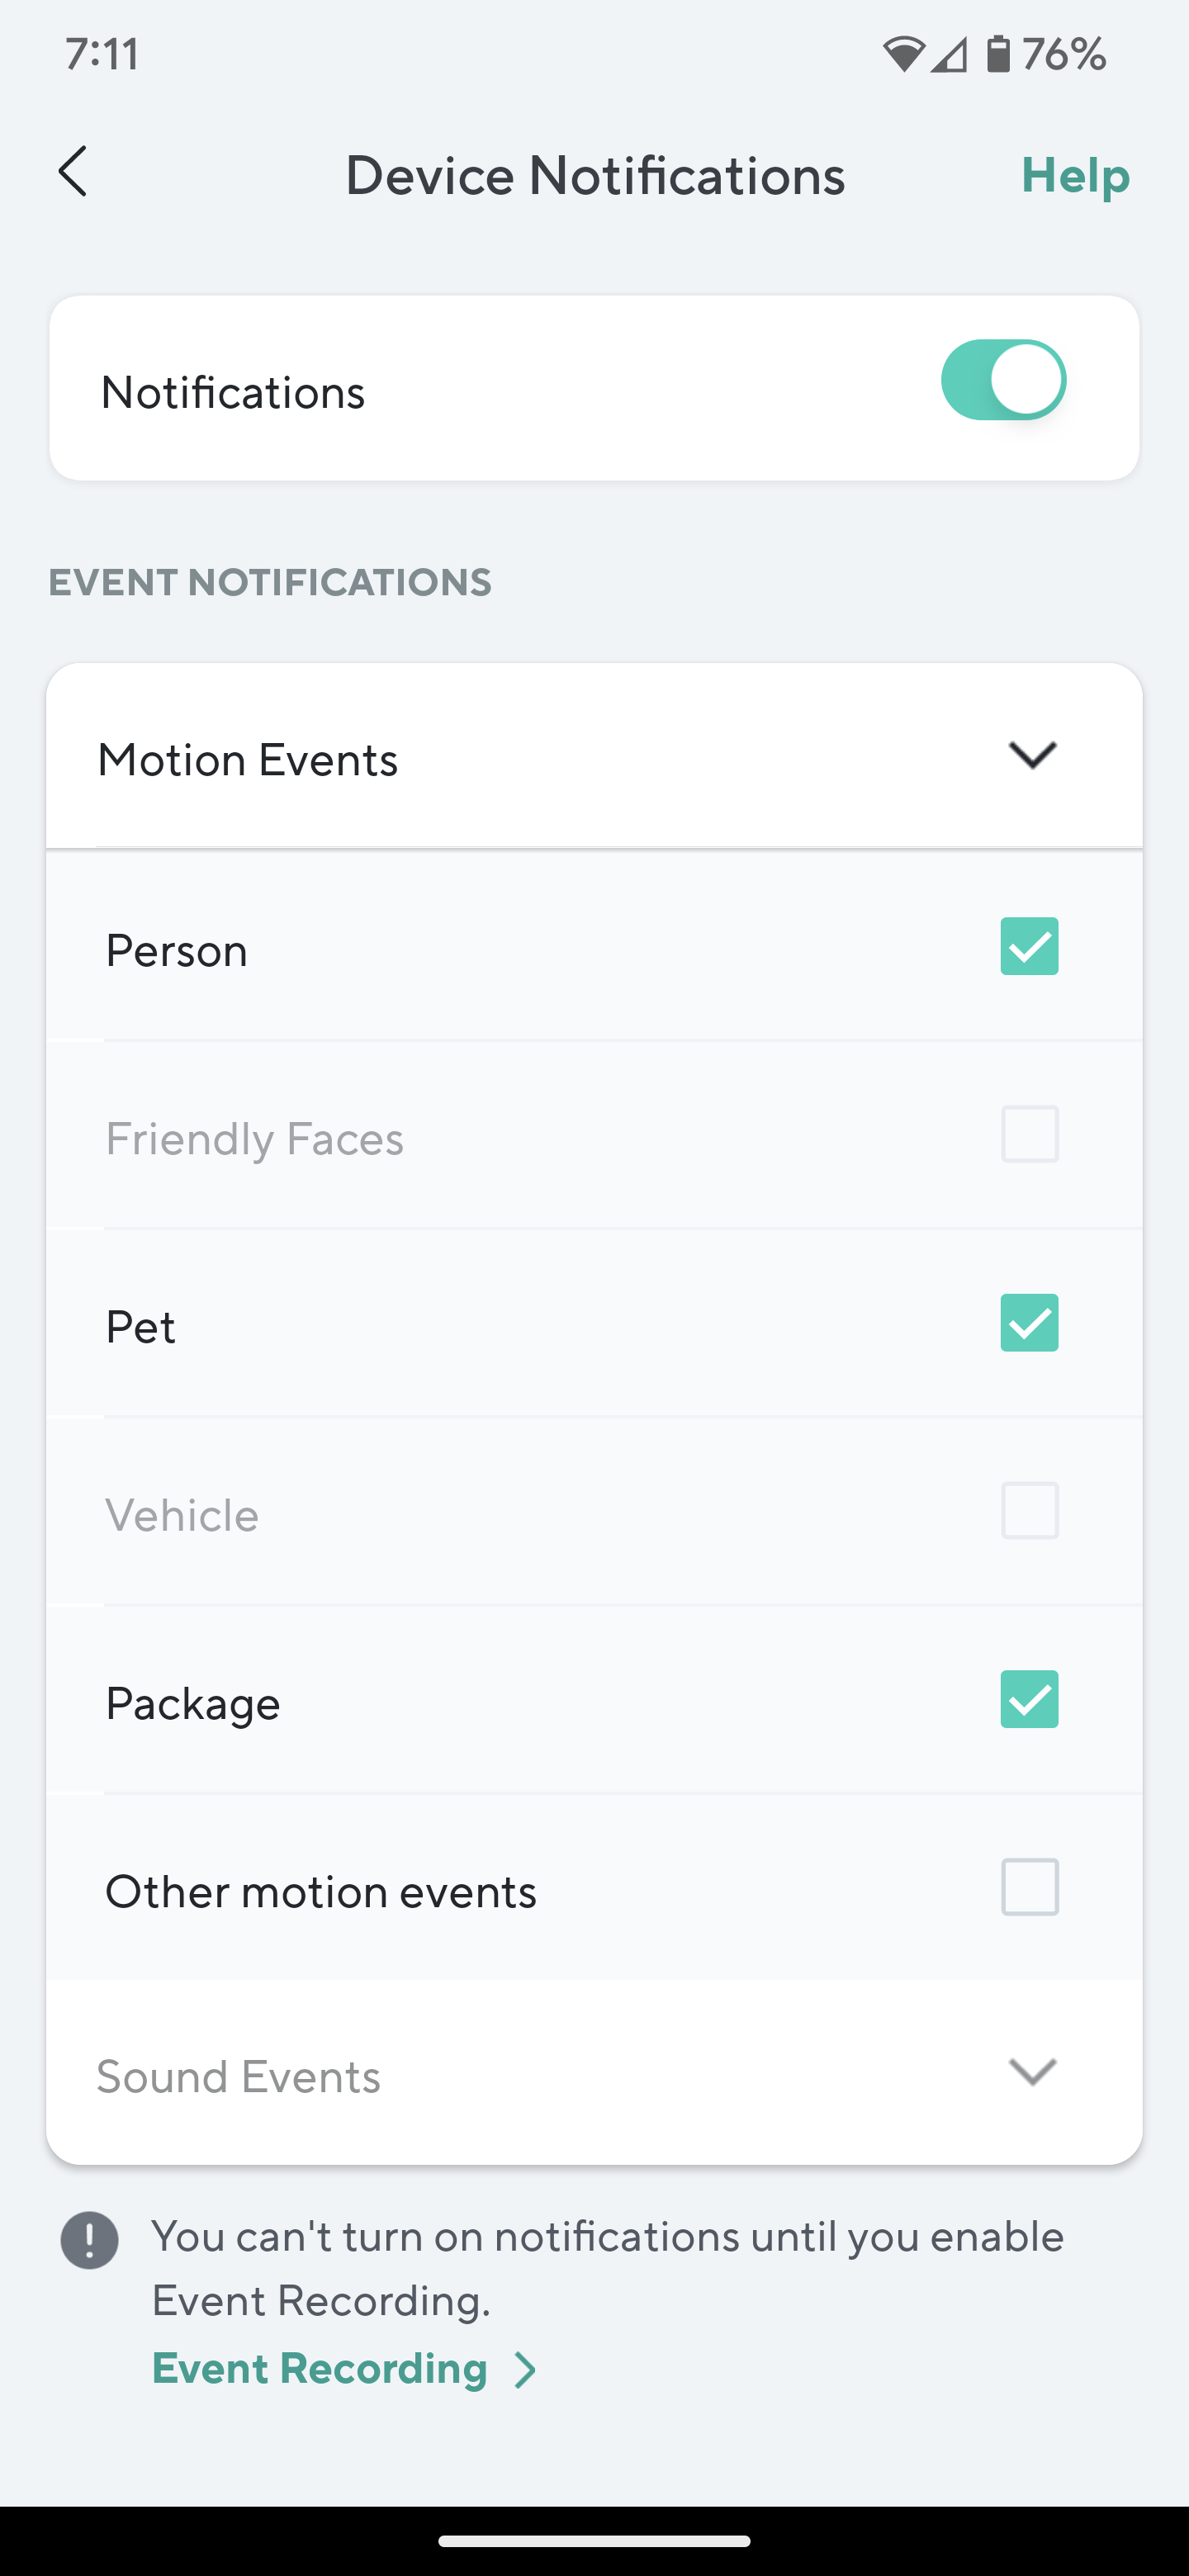Expand the Sound Events section
This screenshot has height=2576, width=1189.
point(1032,2072)
